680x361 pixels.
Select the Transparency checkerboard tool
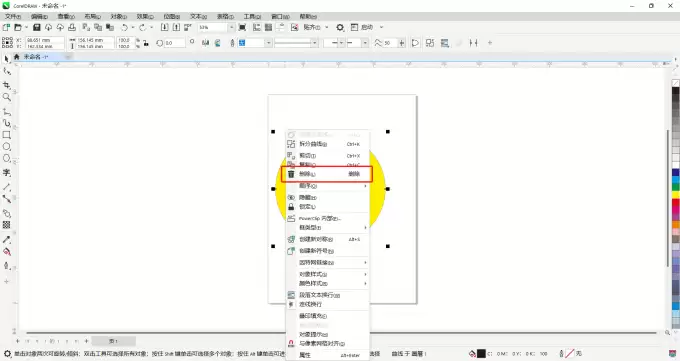coord(7,225)
